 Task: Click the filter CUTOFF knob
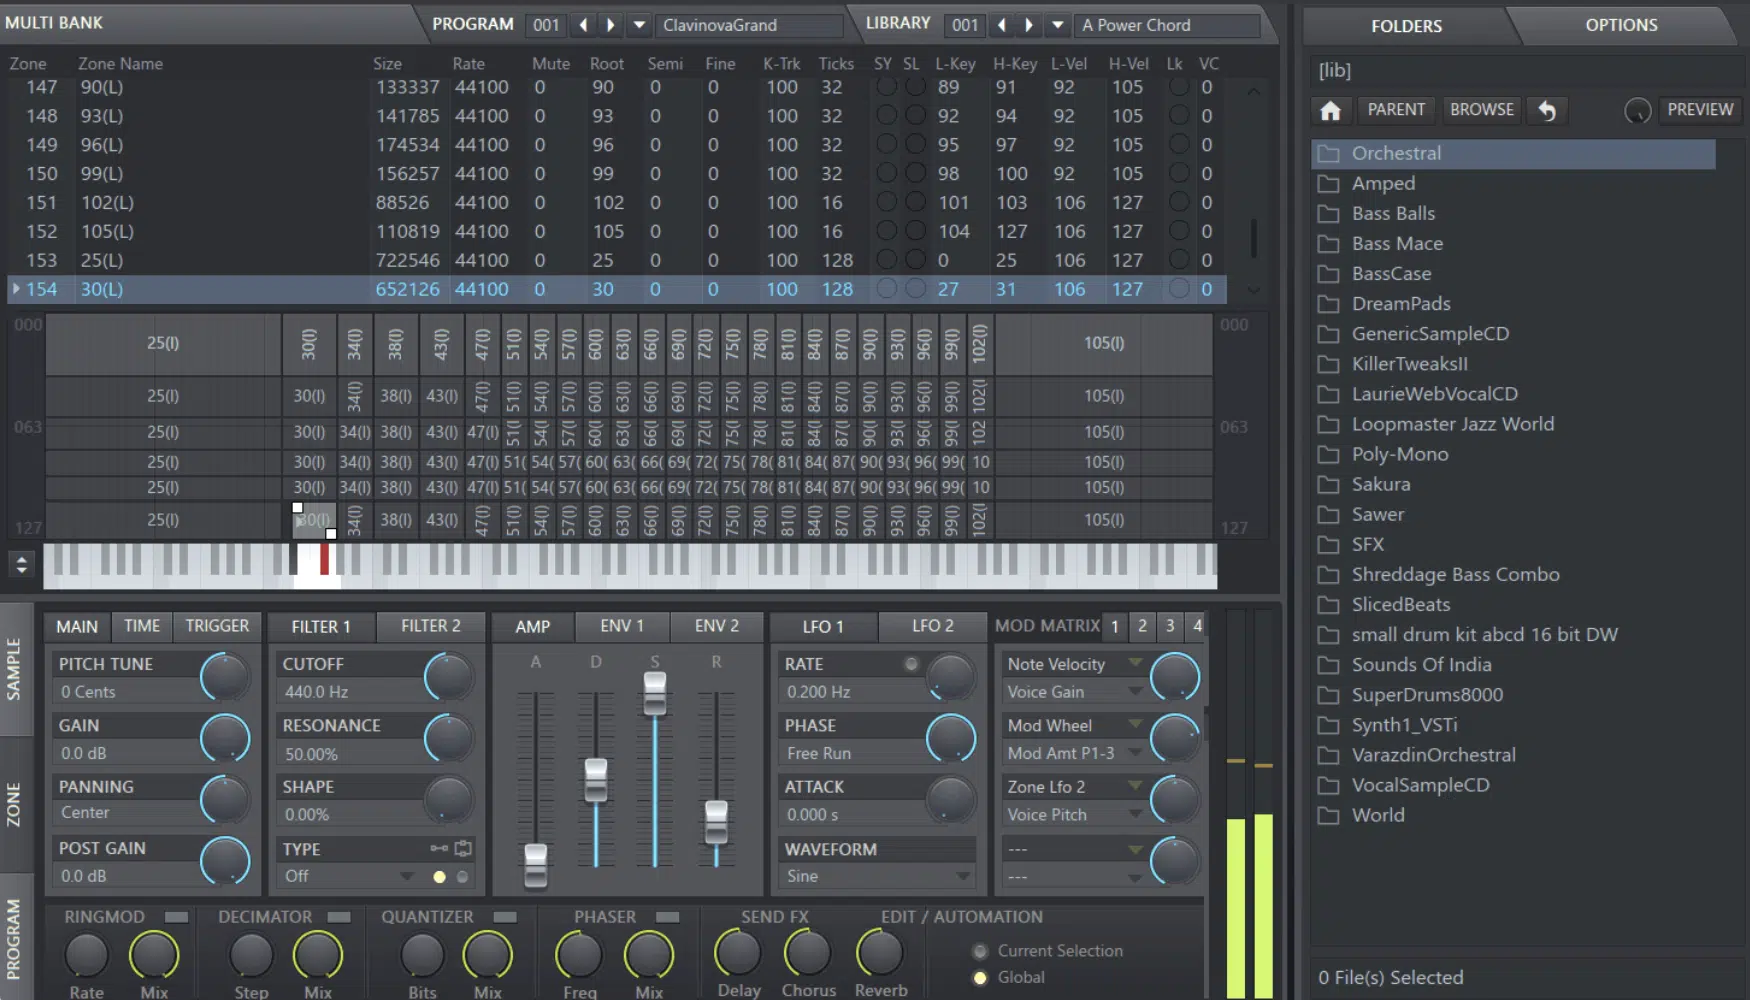tap(448, 677)
